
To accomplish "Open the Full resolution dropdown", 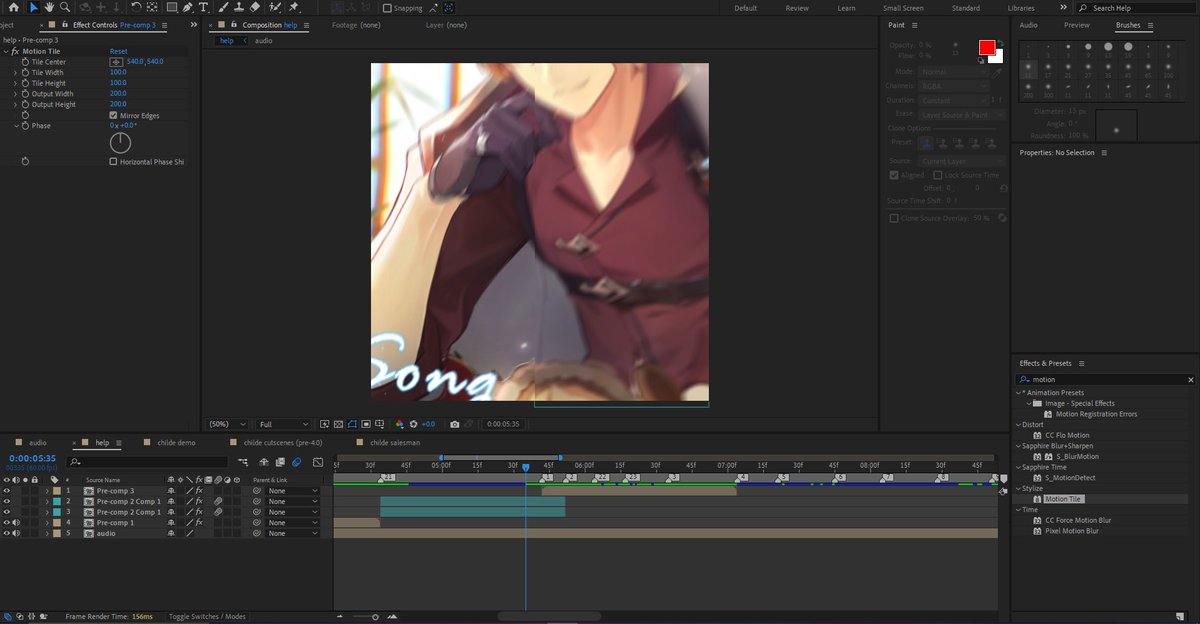I will tap(284, 424).
